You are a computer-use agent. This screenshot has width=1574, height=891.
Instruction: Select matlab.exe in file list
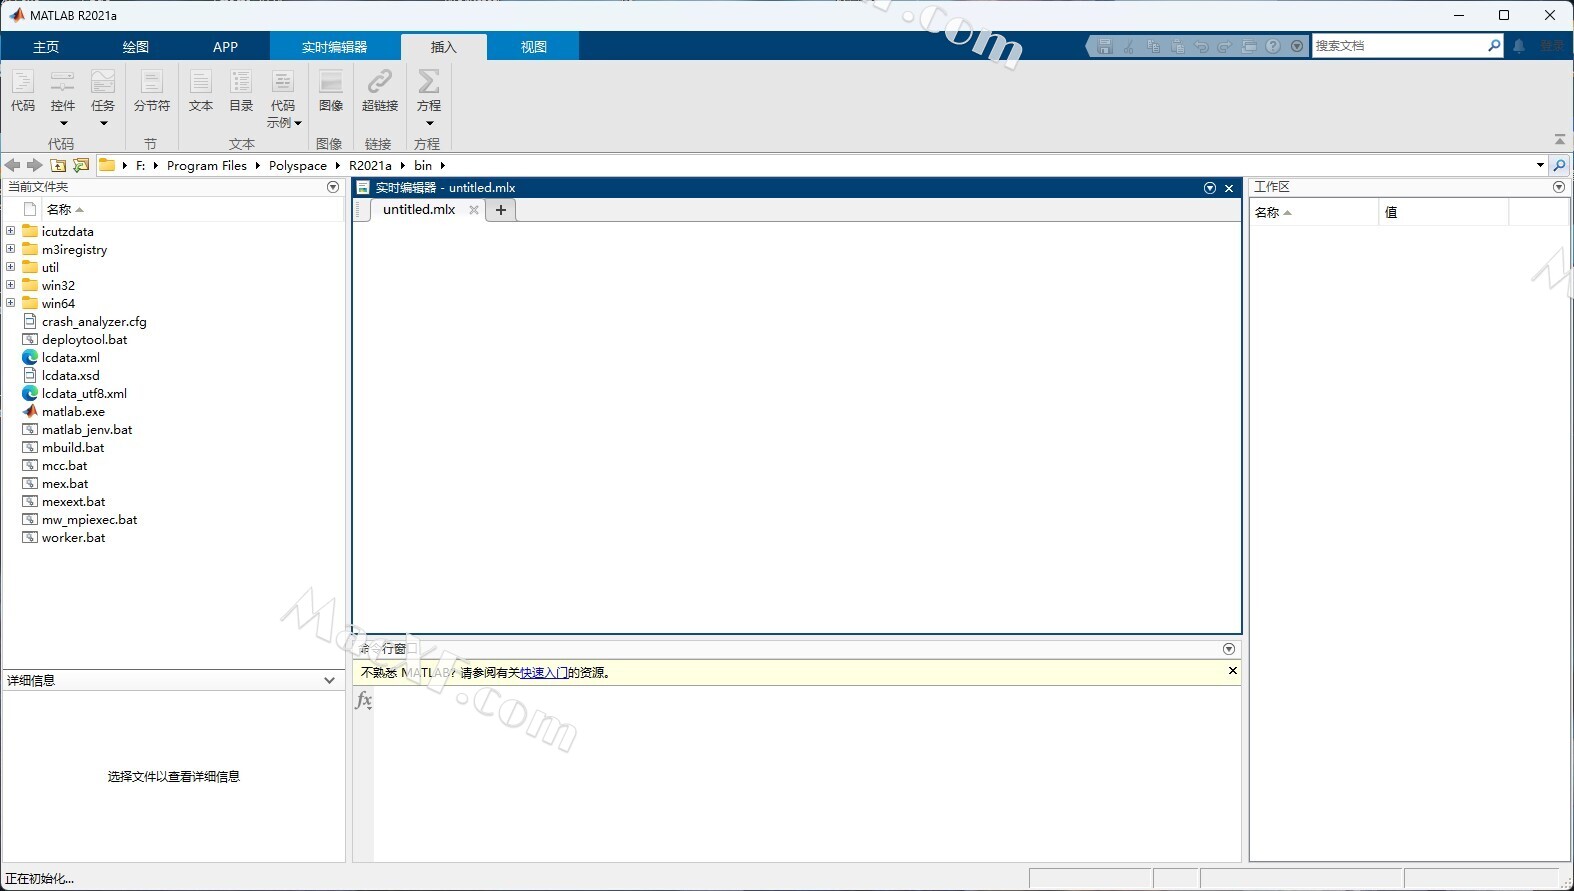click(73, 412)
